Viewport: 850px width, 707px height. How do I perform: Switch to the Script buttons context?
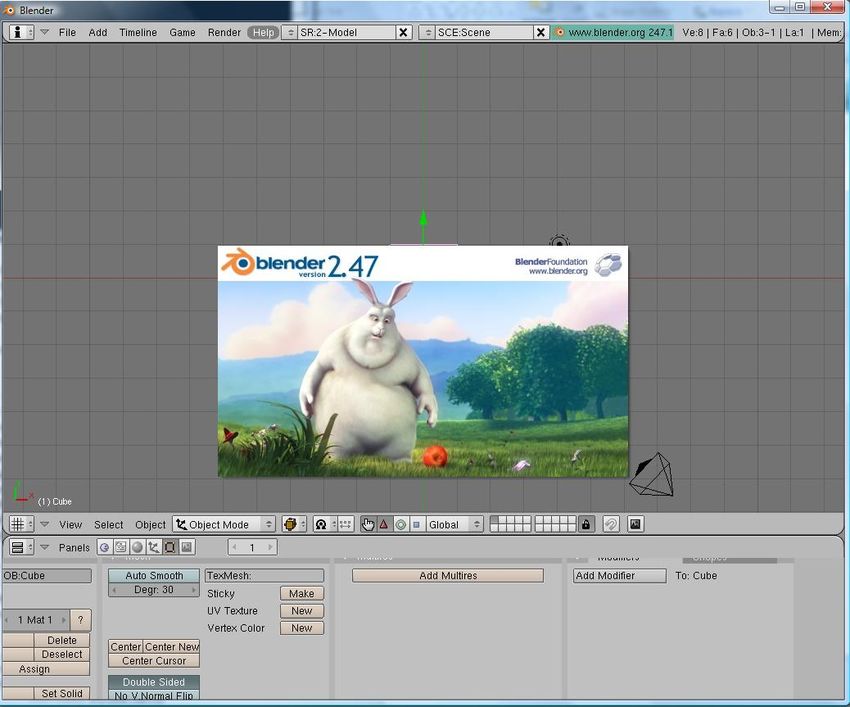coord(121,547)
